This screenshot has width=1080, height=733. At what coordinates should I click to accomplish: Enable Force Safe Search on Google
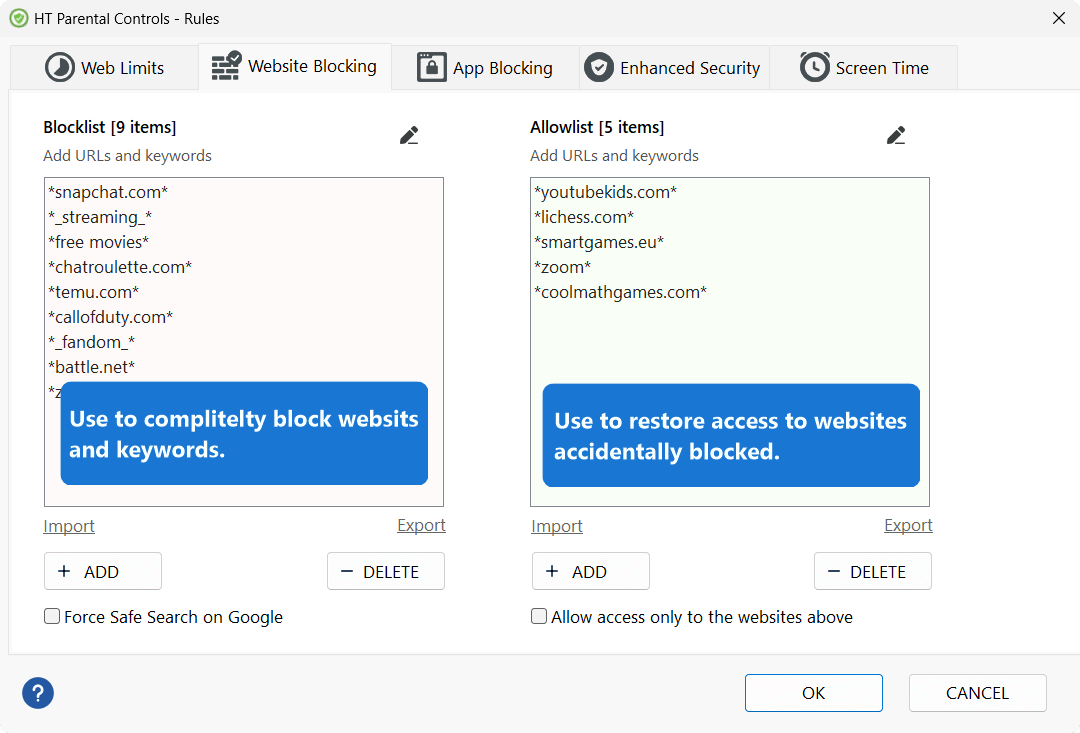tap(52, 617)
